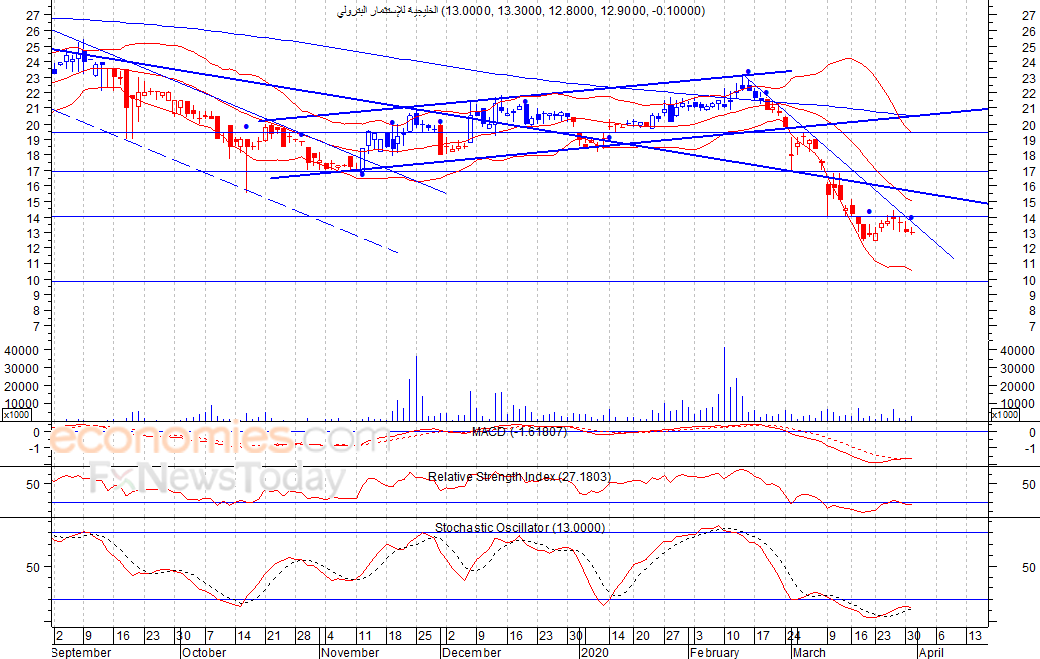Select the Relative Strength Index (27.1803) label

519,476
